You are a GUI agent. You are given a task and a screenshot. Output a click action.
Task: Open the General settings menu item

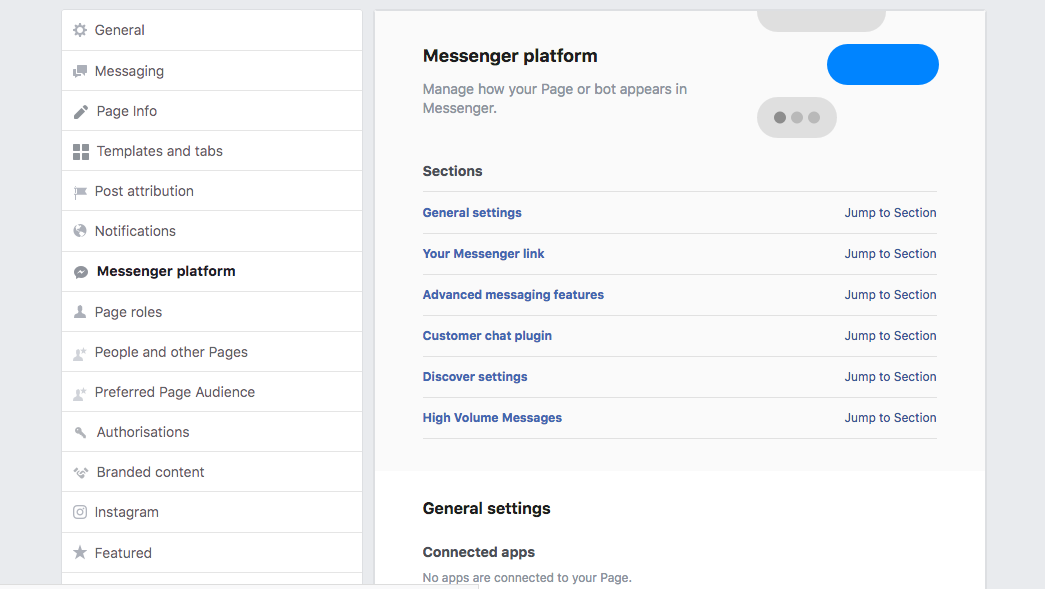point(212,30)
